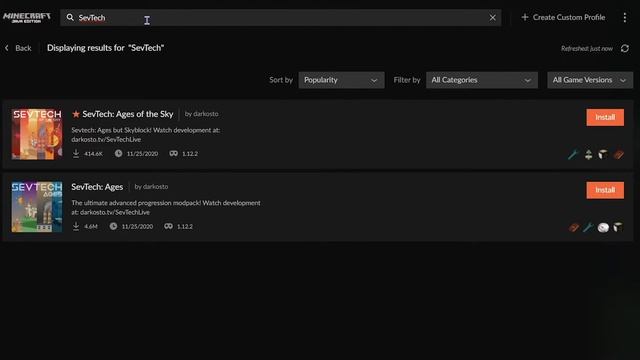
Task: Click the round white category icon on SevTech: Ages
Action: pos(603,227)
